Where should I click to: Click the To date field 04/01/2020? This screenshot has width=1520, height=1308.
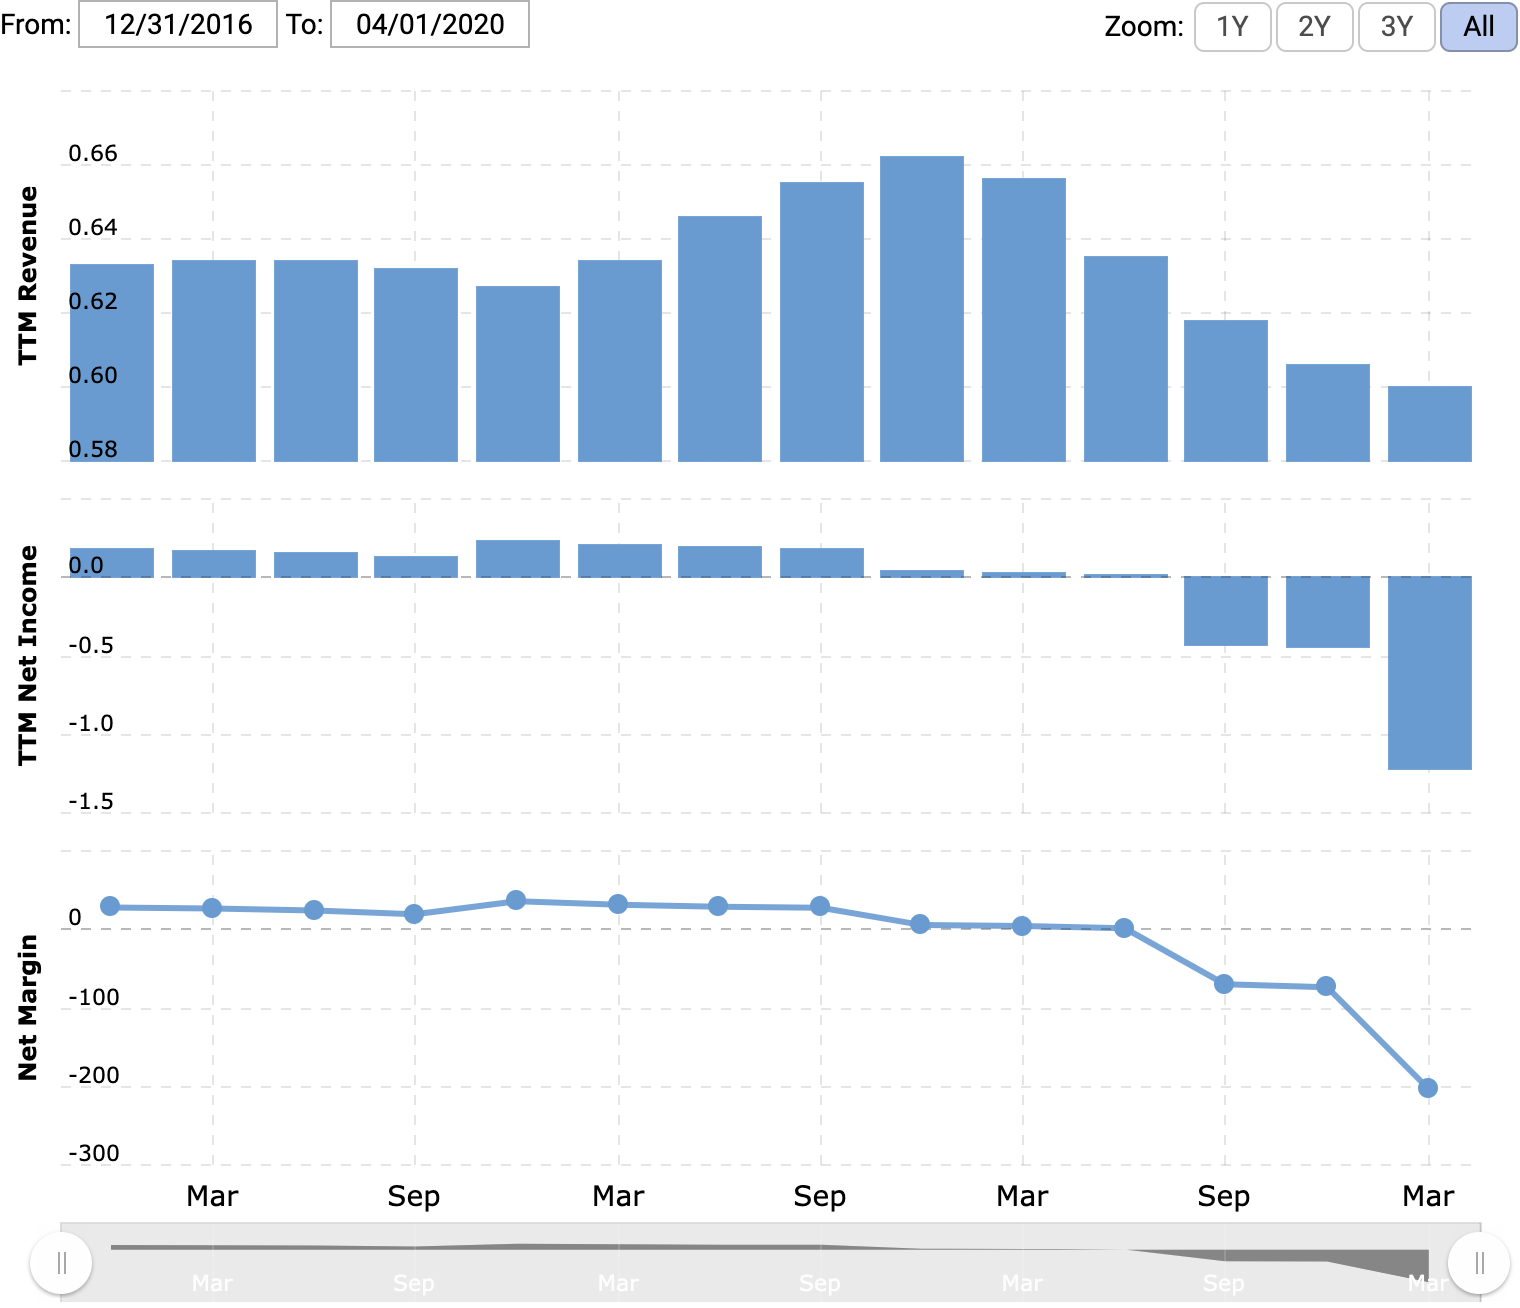click(430, 24)
